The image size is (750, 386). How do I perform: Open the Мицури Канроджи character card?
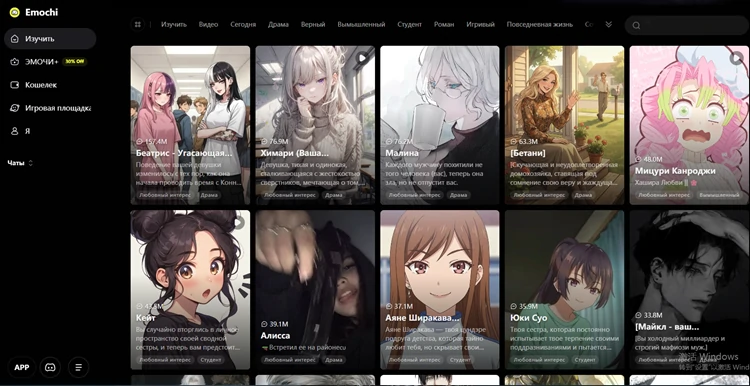click(x=689, y=125)
